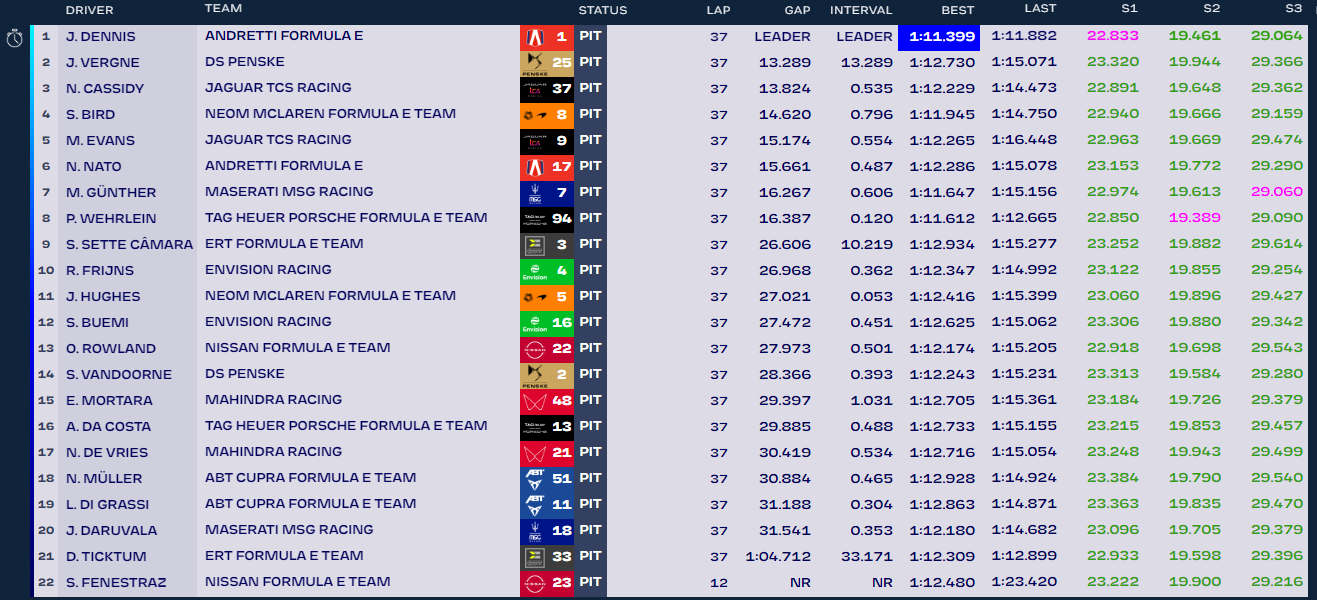Click Envision Racing car 4 badge
The width and height of the screenshot is (1317, 600).
[546, 271]
